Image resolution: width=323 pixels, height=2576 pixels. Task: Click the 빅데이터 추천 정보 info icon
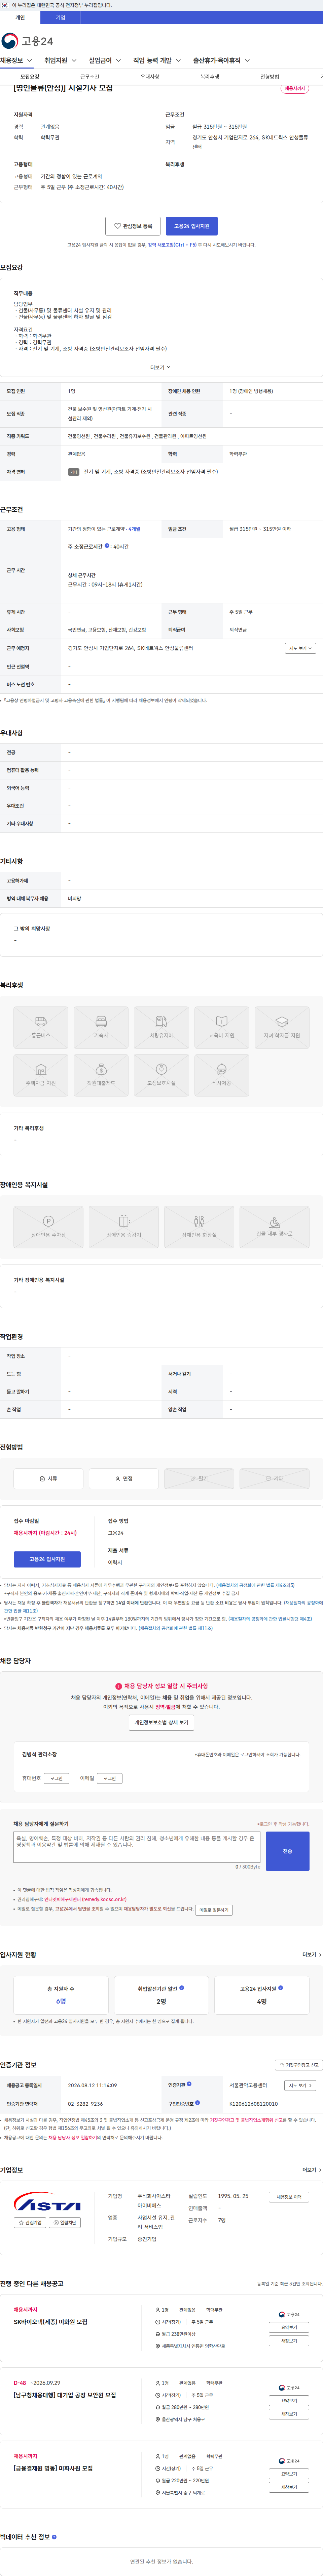pyautogui.click(x=54, y=2537)
